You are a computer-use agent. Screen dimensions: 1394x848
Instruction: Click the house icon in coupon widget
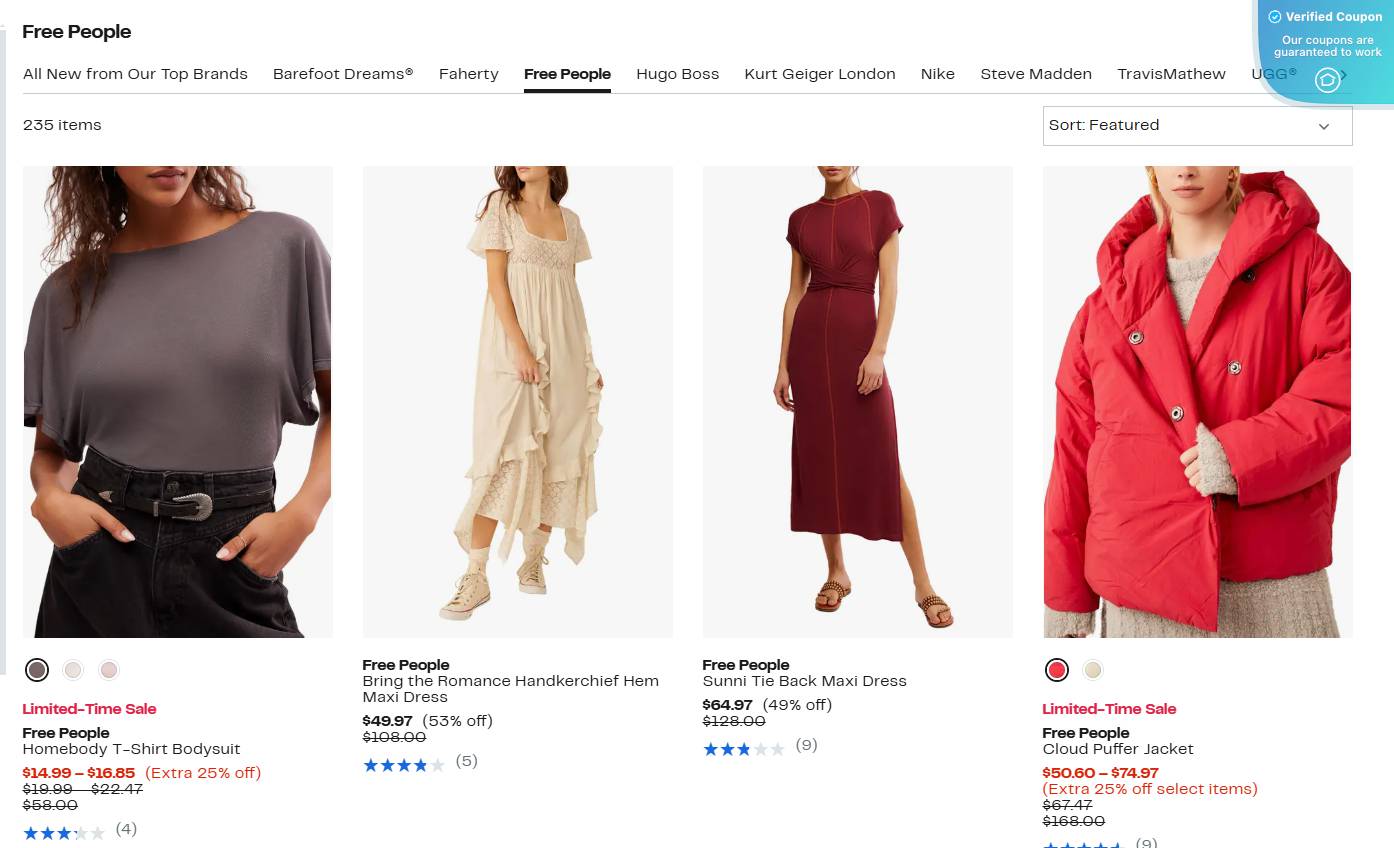1327,80
